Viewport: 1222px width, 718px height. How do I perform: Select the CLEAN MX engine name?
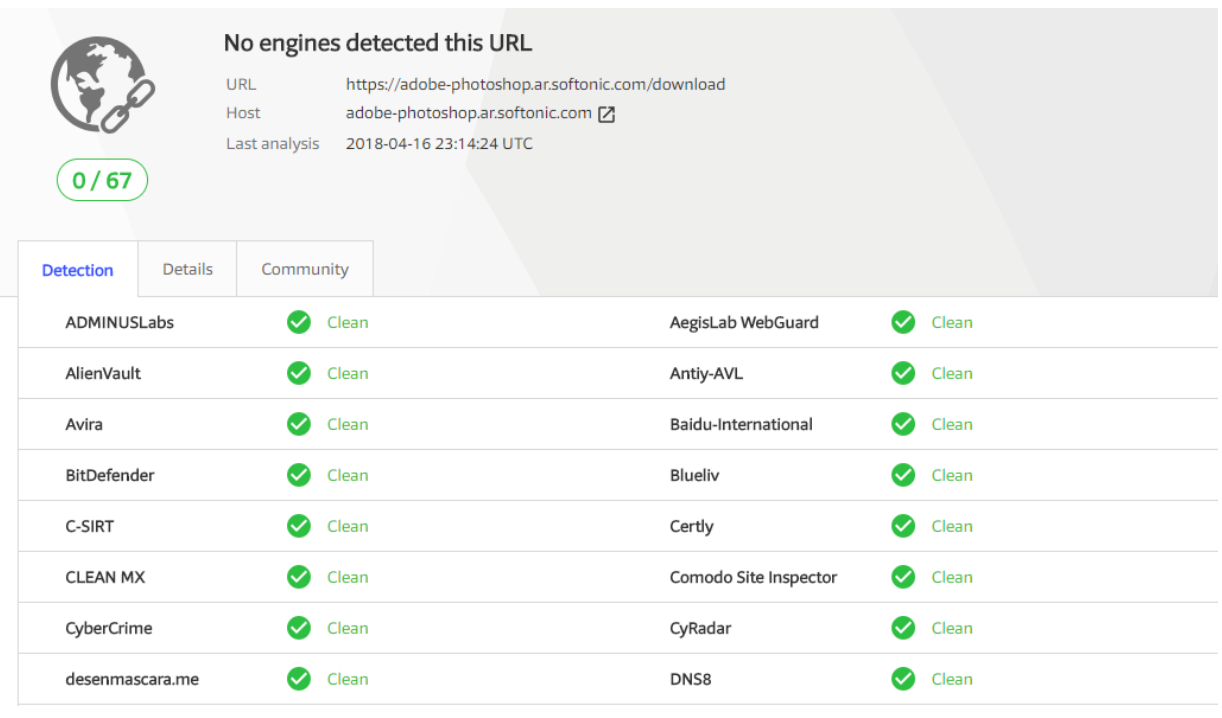[105, 577]
